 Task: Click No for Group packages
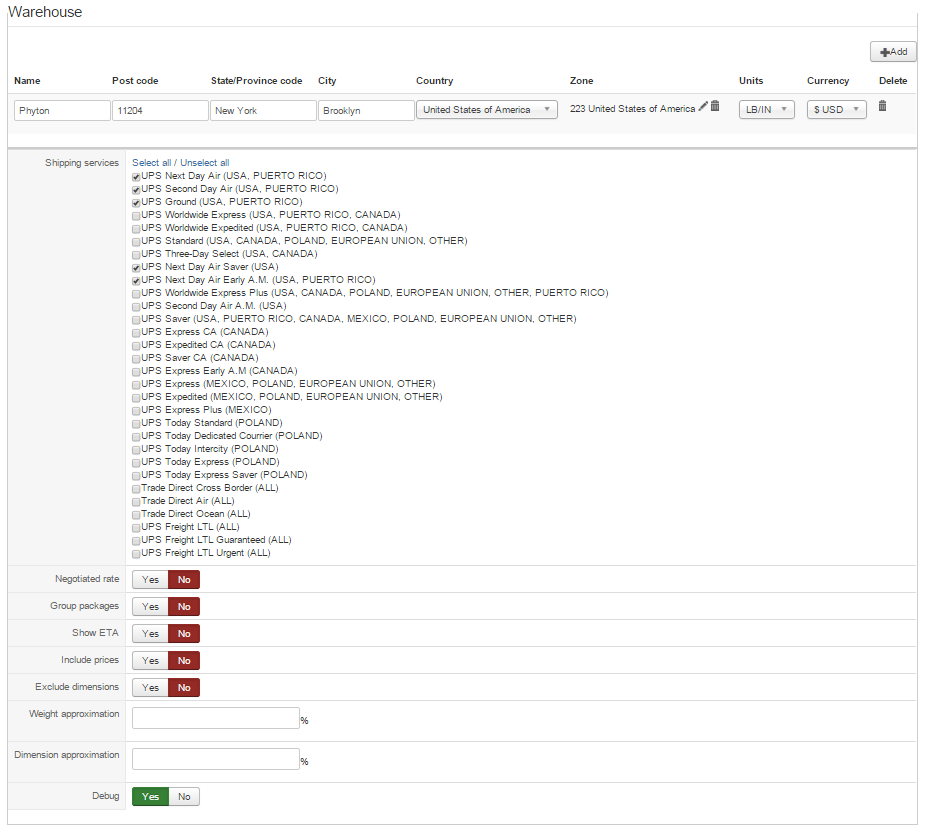tap(184, 607)
